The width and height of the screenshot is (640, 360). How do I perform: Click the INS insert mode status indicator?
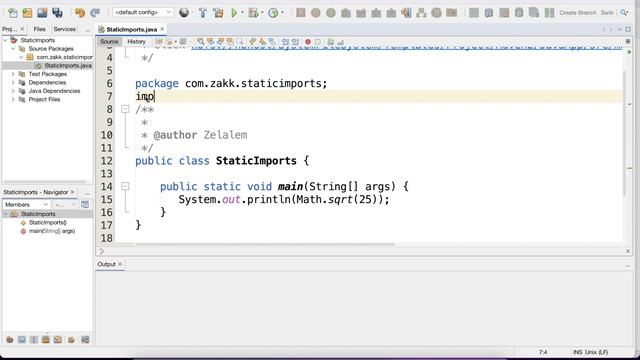pos(578,352)
